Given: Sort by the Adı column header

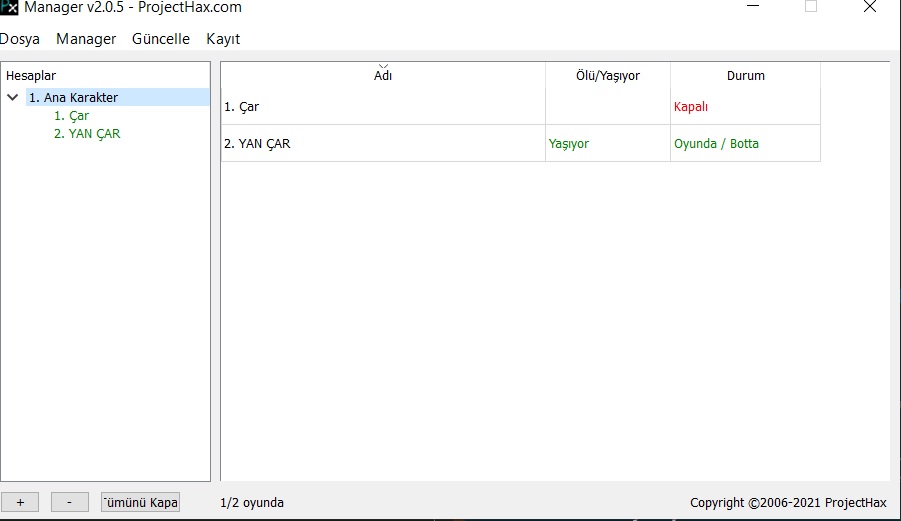Looking at the screenshot, I should [x=383, y=76].
